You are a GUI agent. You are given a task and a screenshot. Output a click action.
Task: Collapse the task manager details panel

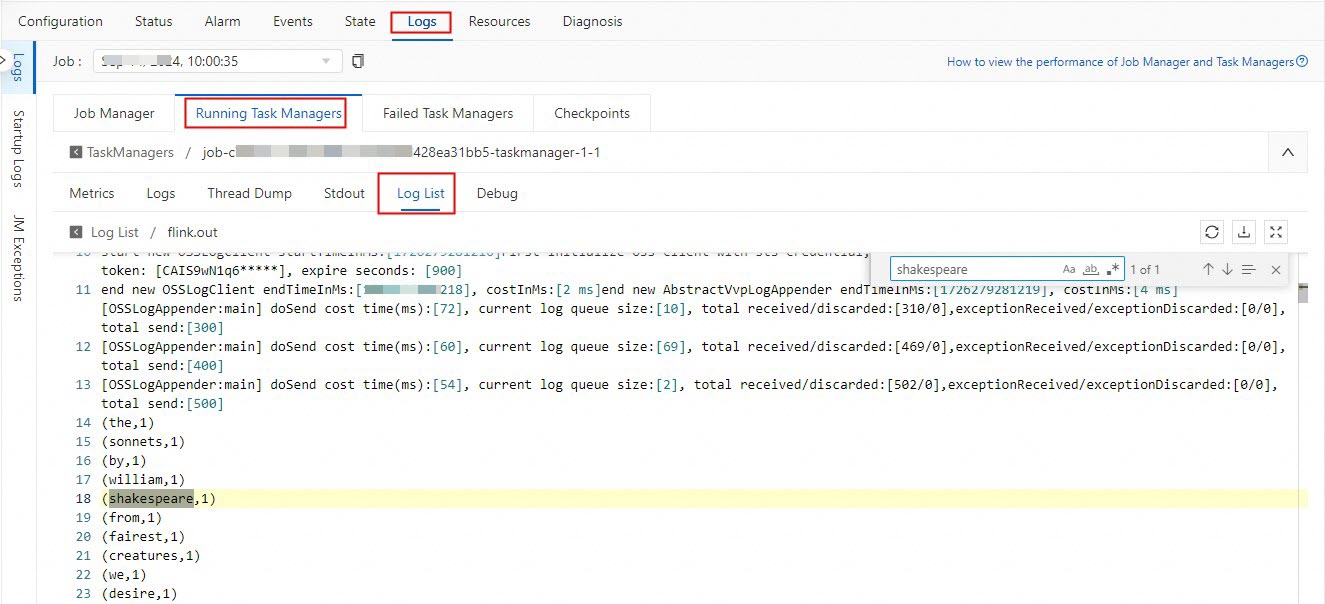tap(1288, 153)
